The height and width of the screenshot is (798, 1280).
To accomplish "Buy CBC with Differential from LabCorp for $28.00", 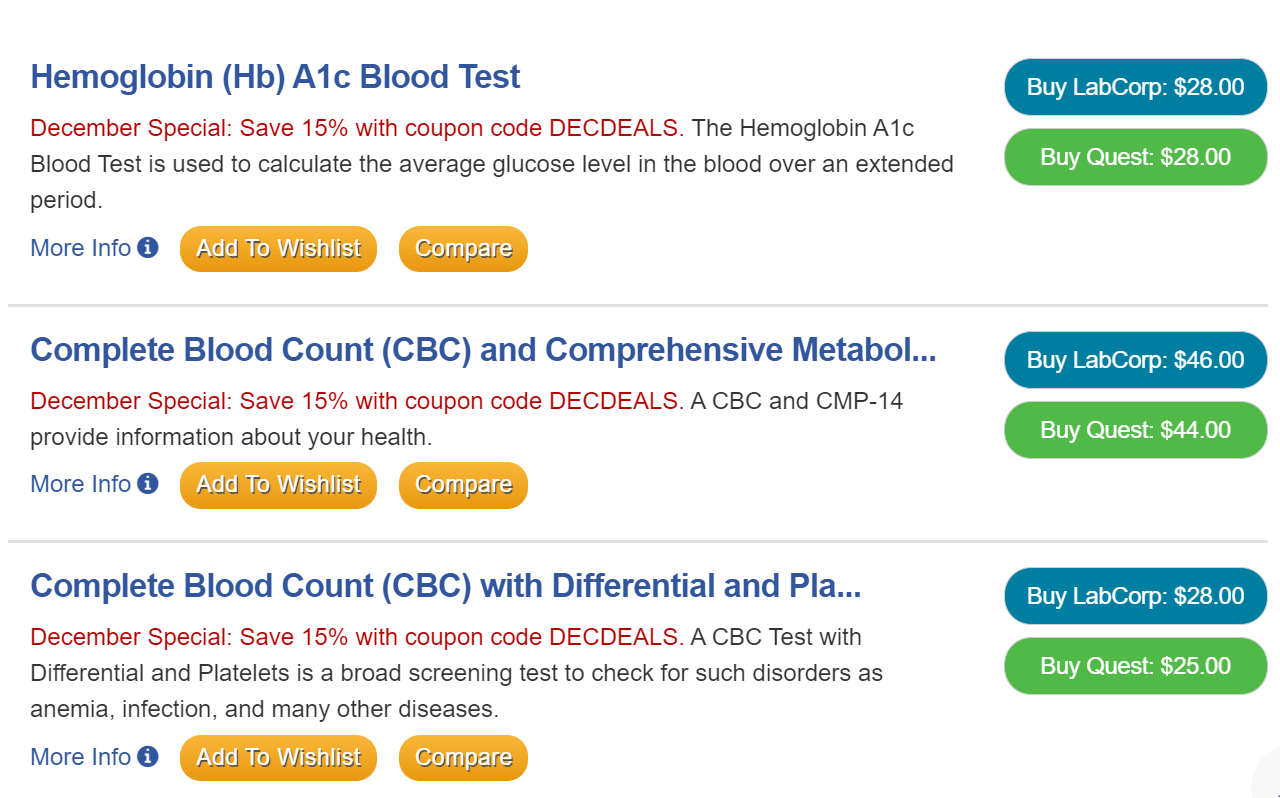I will click(x=1135, y=595).
